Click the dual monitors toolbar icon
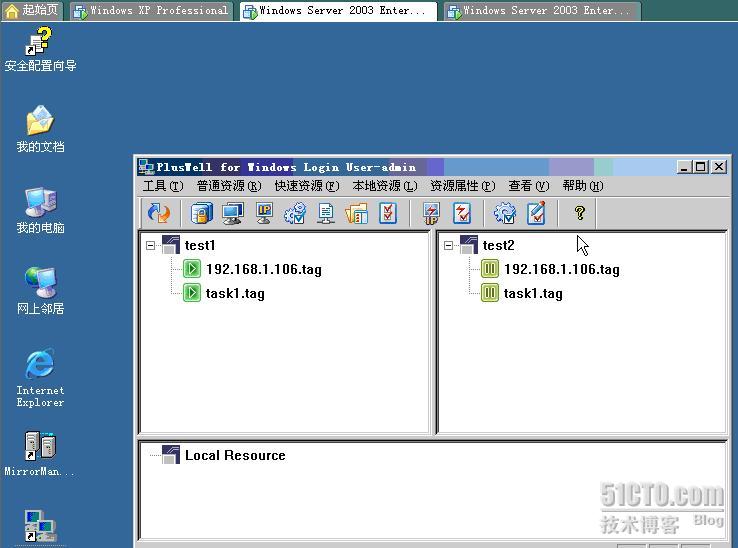Image resolution: width=738 pixels, height=548 pixels. (x=233, y=214)
